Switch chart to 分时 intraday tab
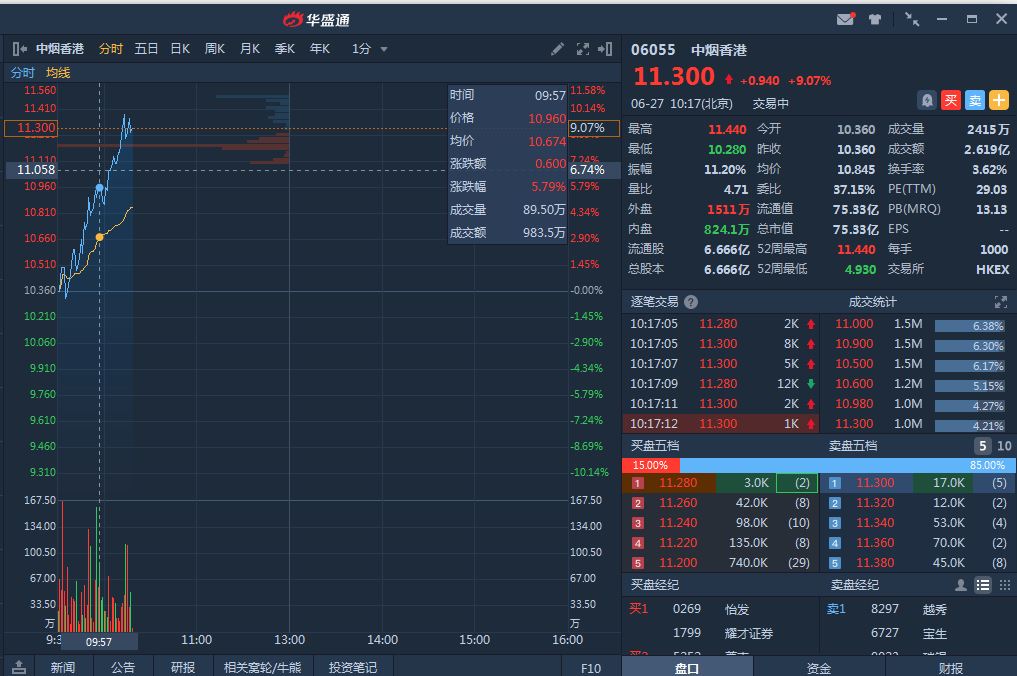 [111, 49]
